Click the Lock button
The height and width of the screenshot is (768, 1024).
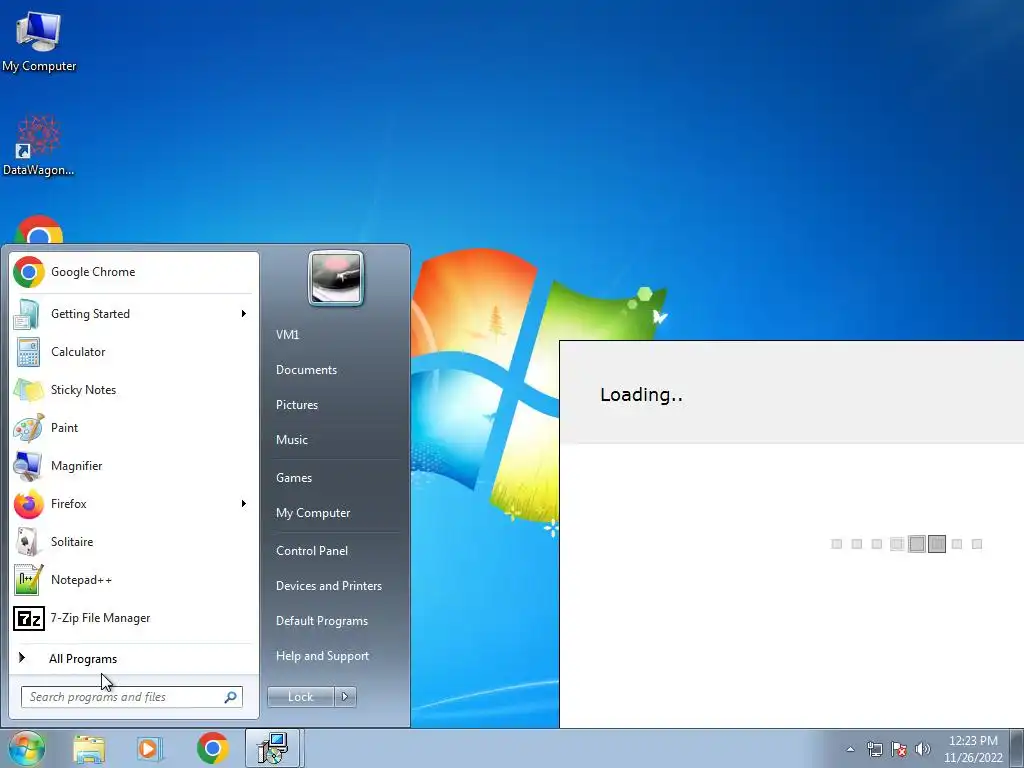300,697
